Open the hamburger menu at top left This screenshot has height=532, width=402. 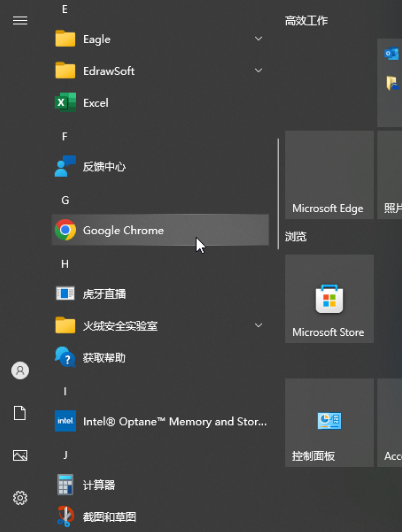[x=20, y=21]
